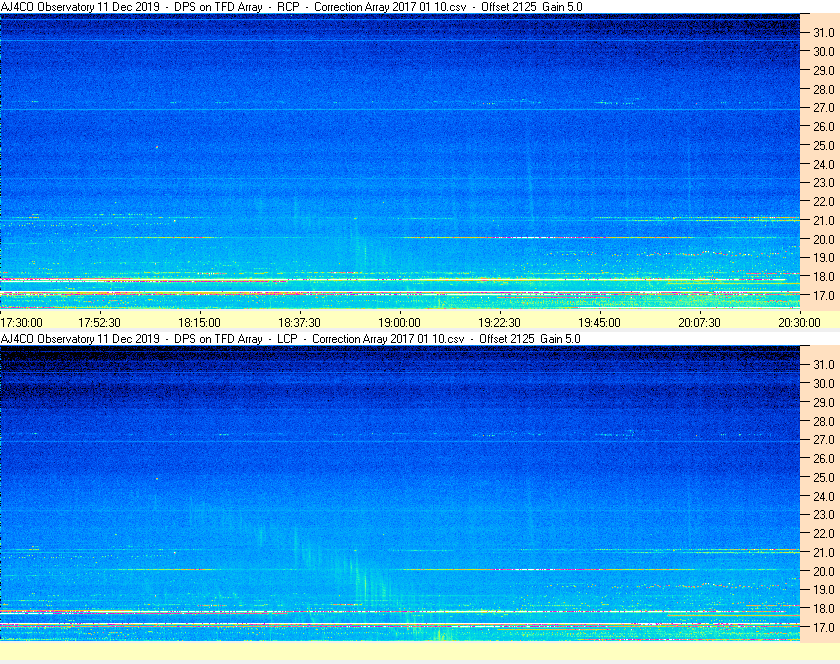
Task: Click the 29.0 frequency label in RCP panel
Action: (x=824, y=70)
